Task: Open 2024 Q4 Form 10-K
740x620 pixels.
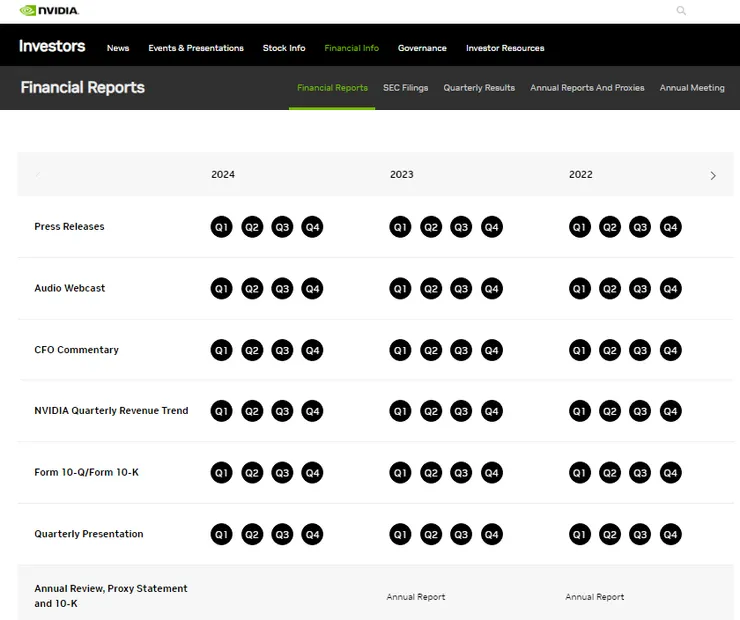Action: coord(312,473)
